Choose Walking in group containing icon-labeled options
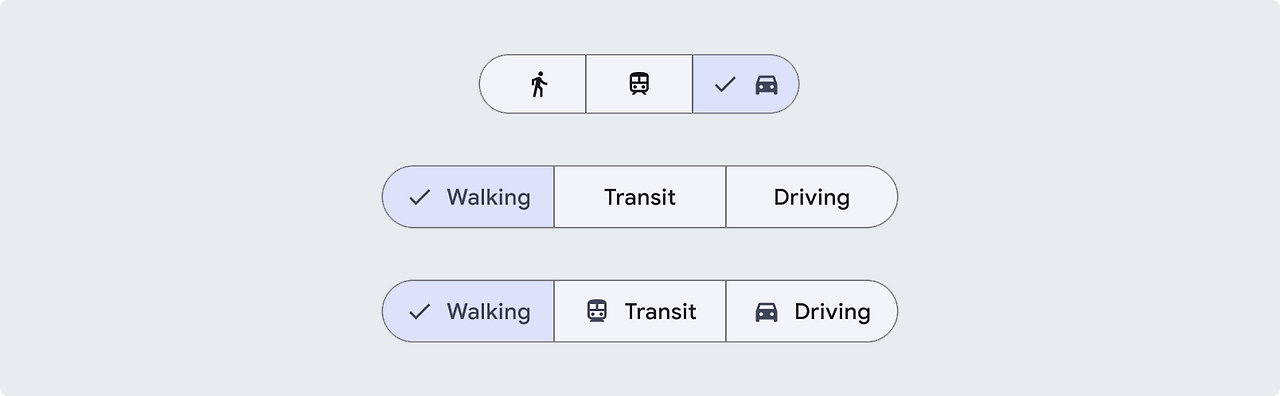Viewport: 1280px width, 396px height. click(x=468, y=311)
